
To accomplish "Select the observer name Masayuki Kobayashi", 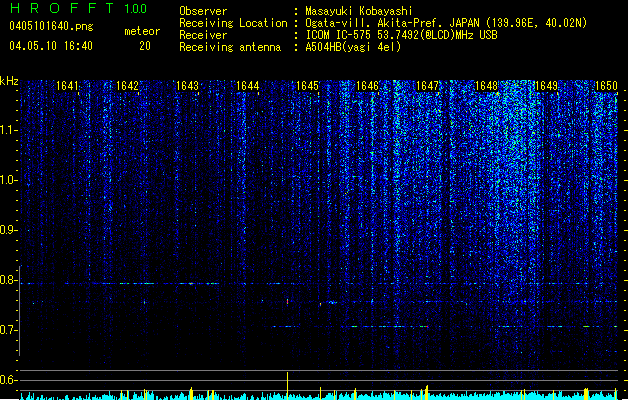I will pyautogui.click(x=359, y=11).
